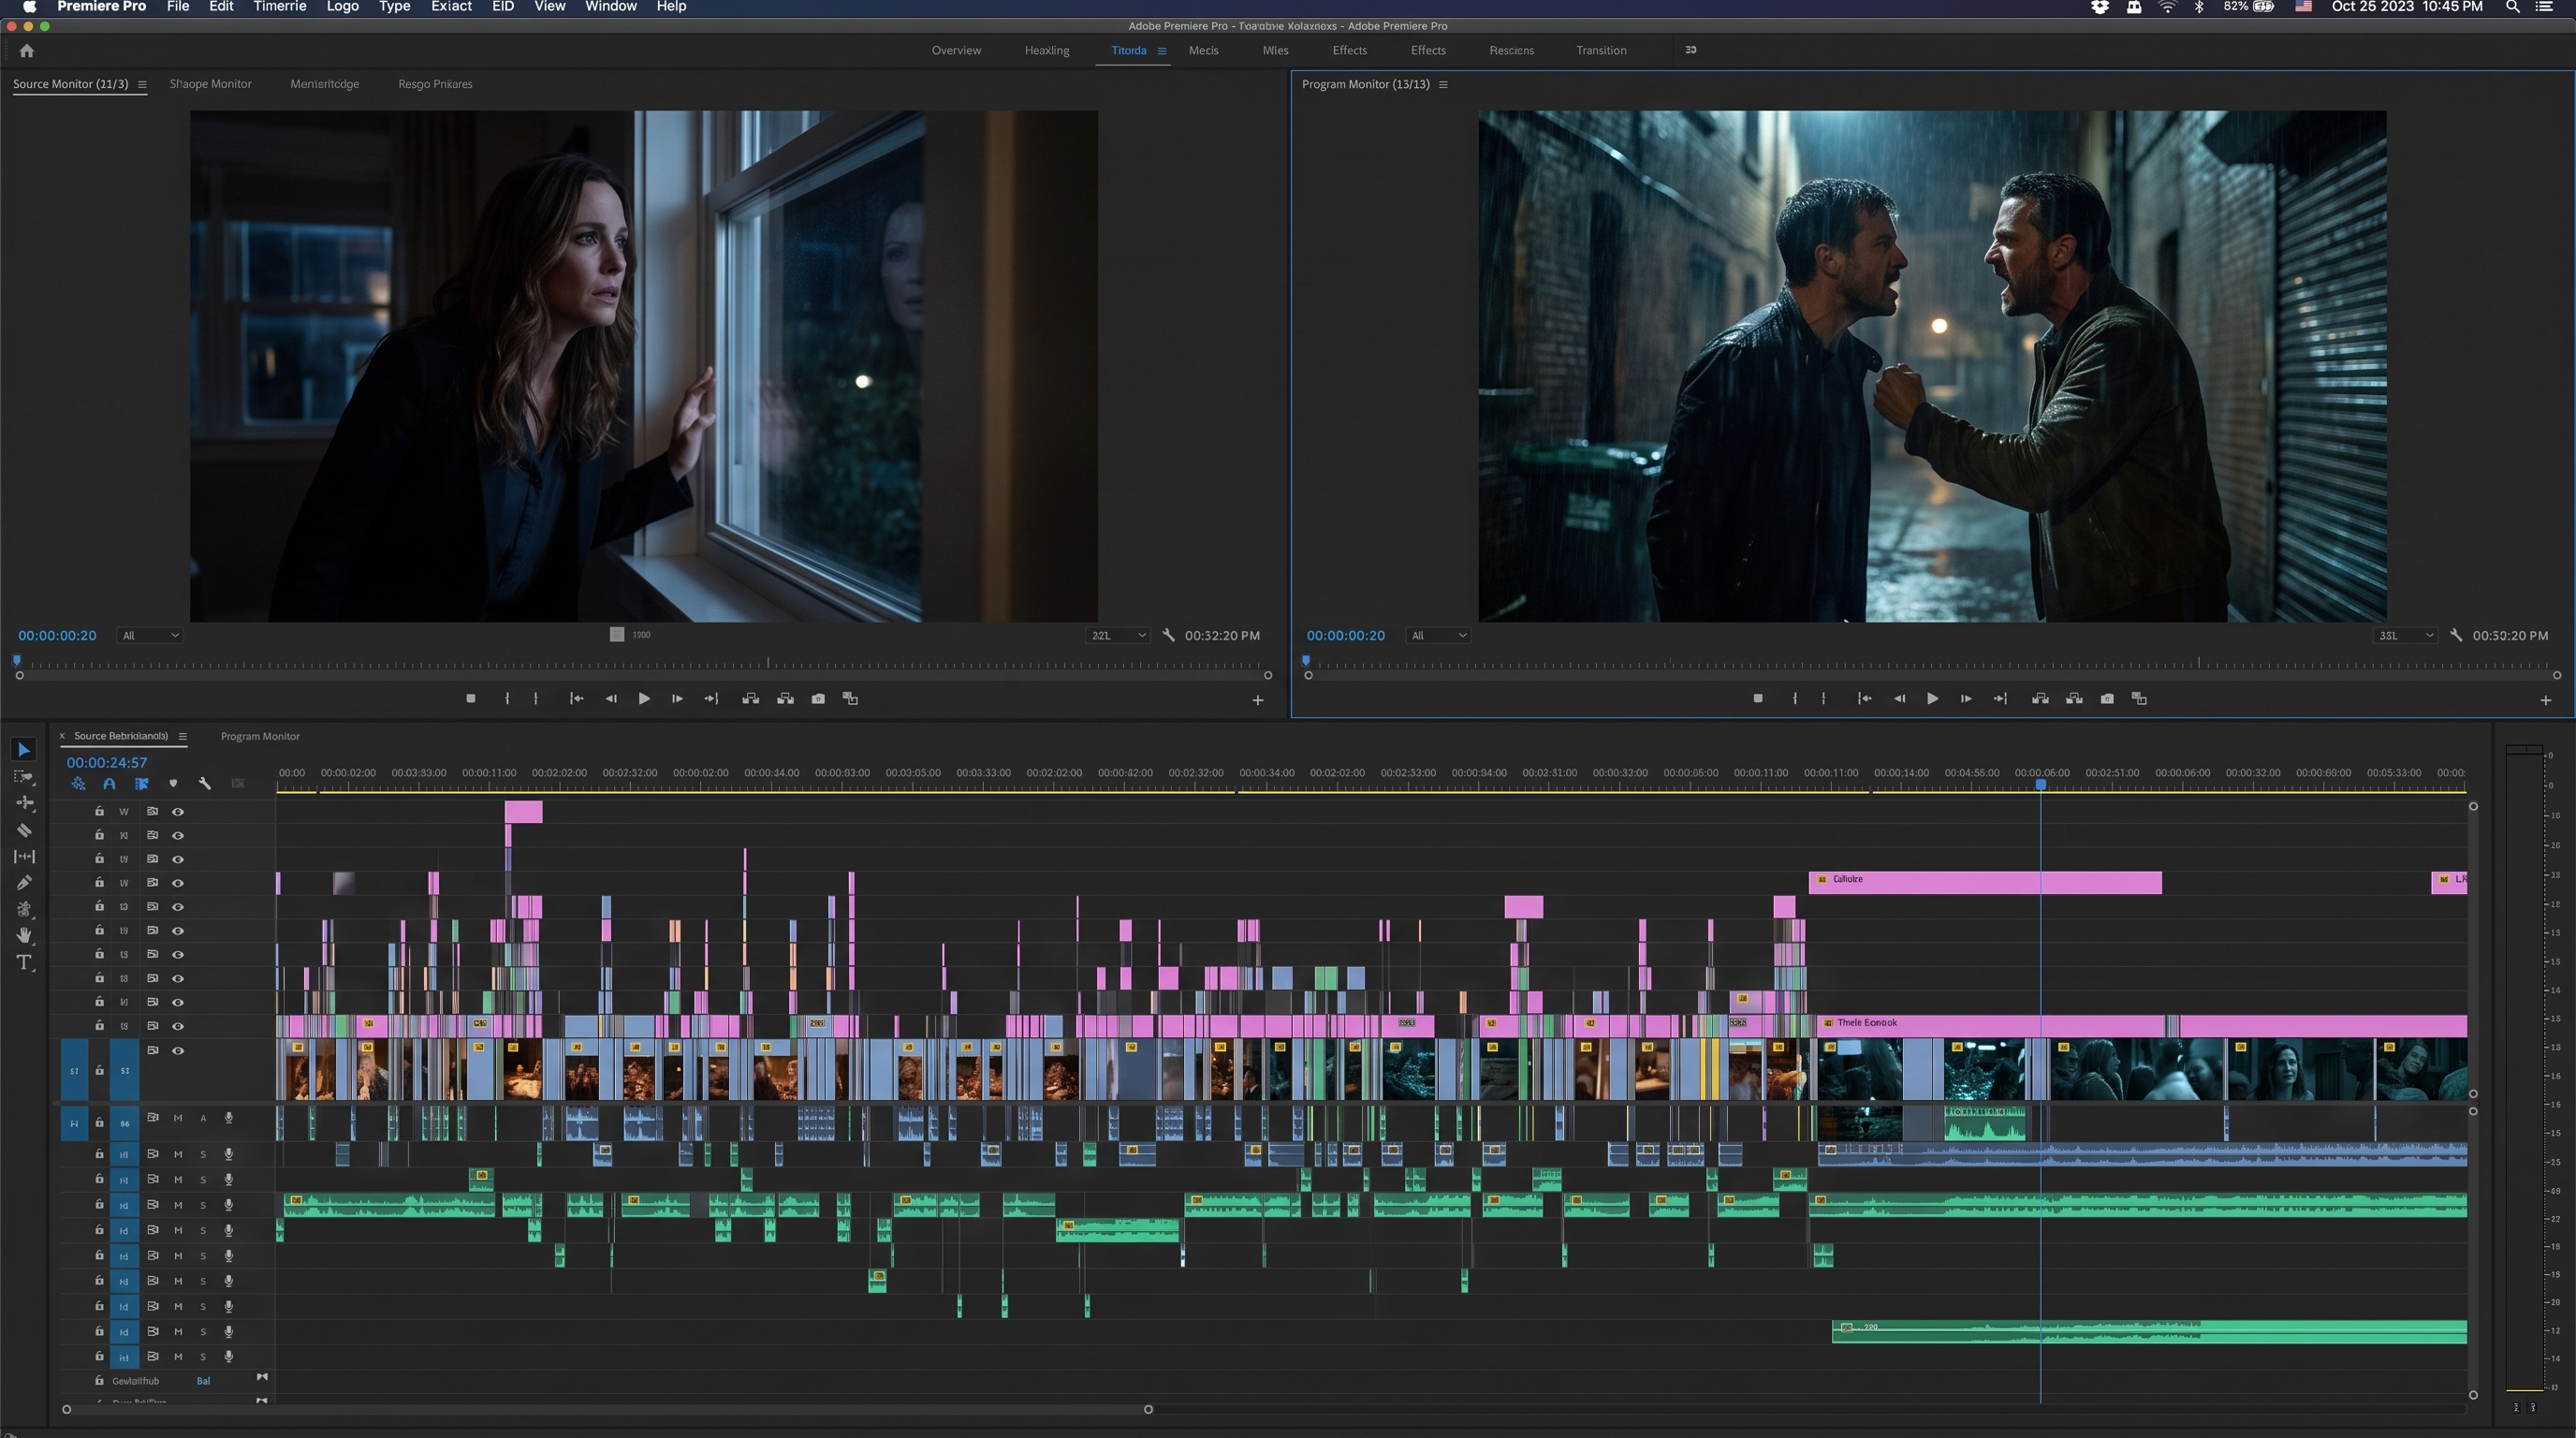
Task: Open the File menu
Action: (x=178, y=7)
